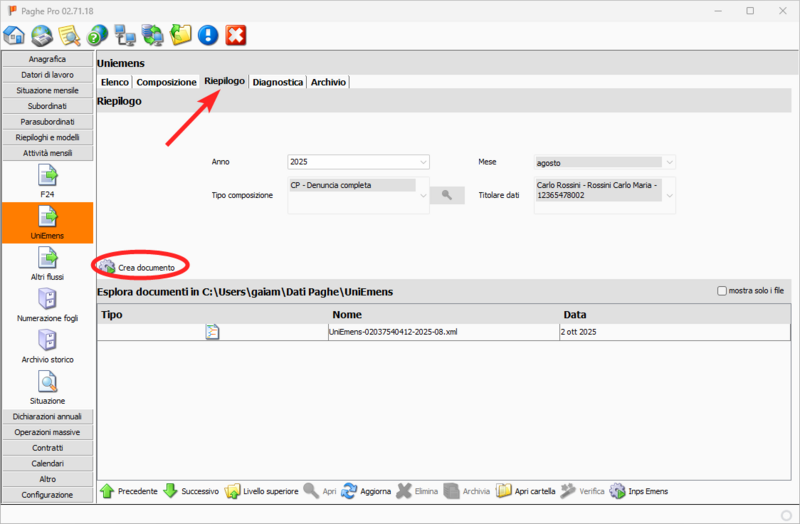Viewport: 800px width, 524px height.
Task: Open Situazione with magnifier icon in sidebar
Action: 48,387
